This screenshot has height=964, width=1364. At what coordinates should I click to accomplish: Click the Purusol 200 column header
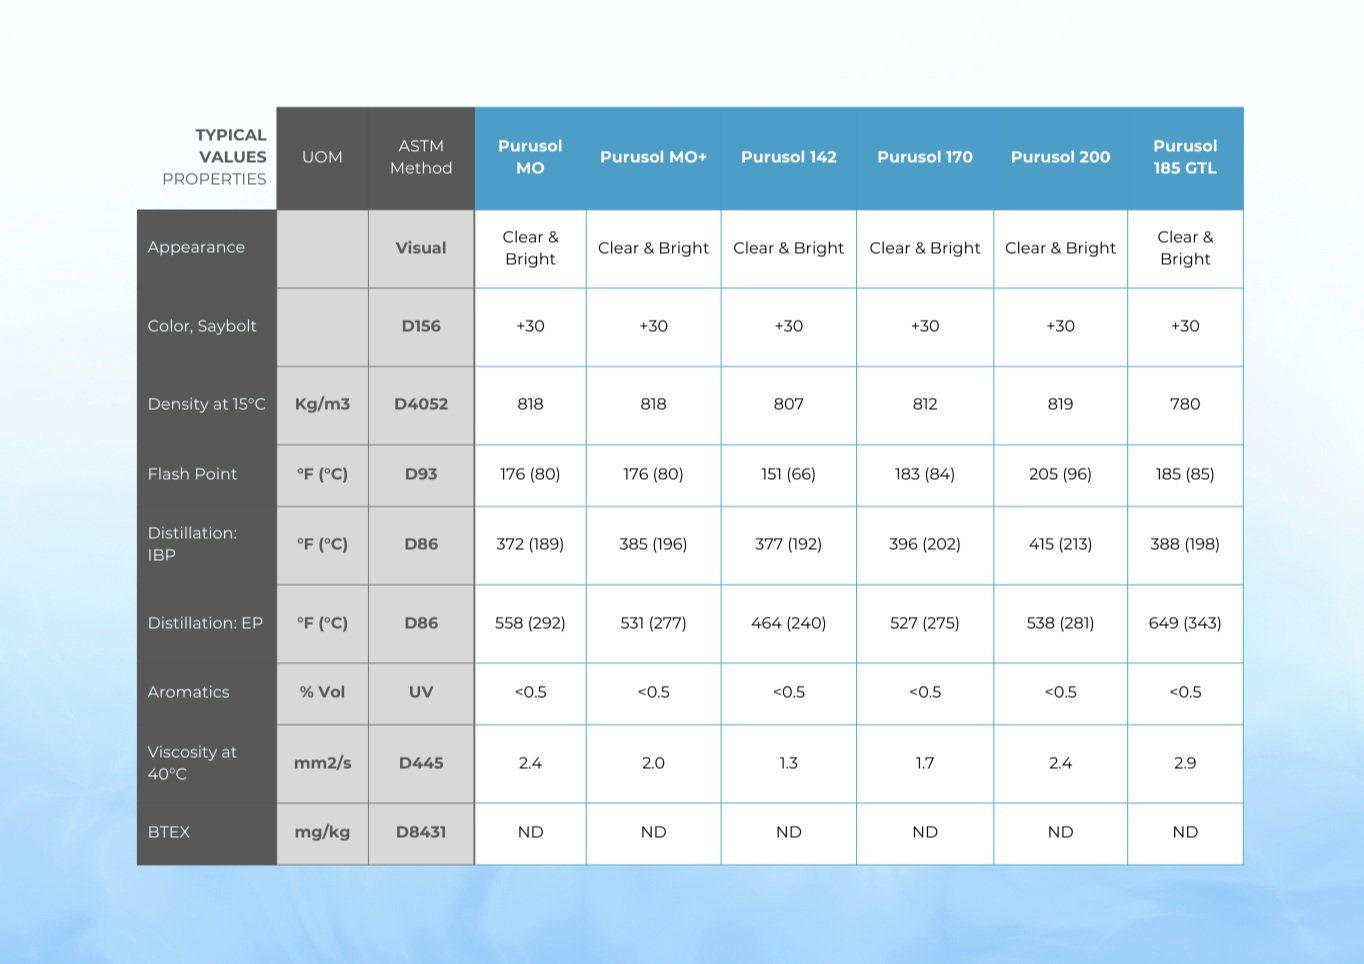(1060, 157)
